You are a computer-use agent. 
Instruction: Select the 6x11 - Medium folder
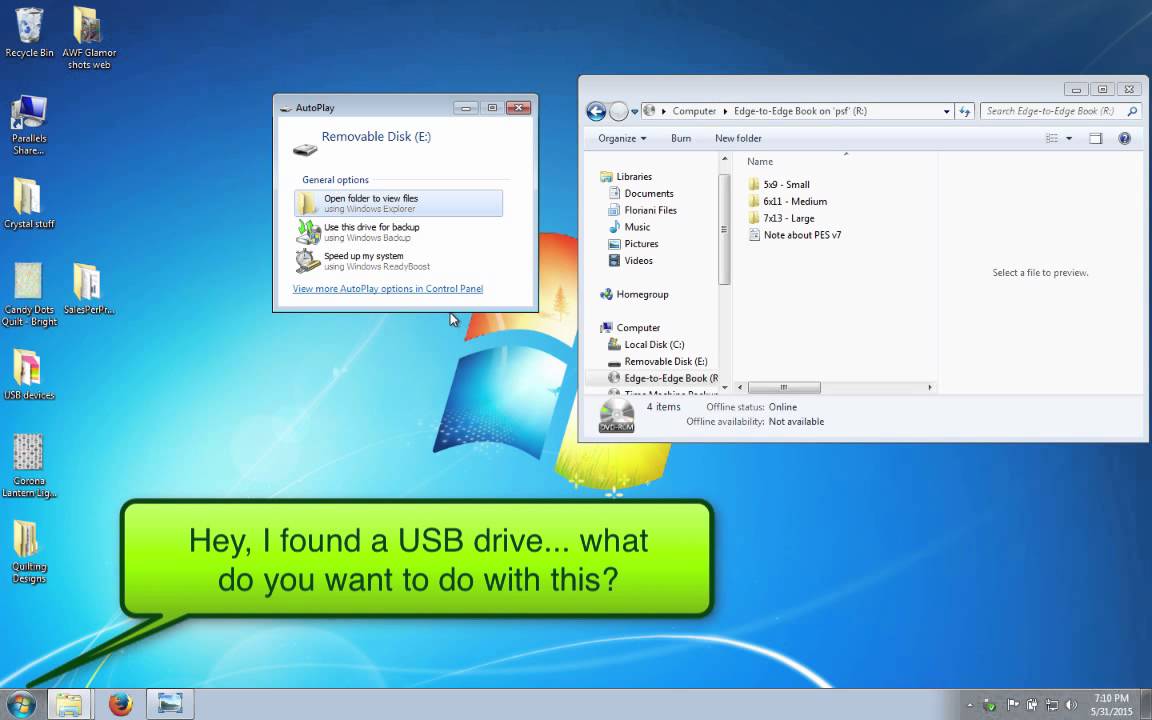[788, 201]
